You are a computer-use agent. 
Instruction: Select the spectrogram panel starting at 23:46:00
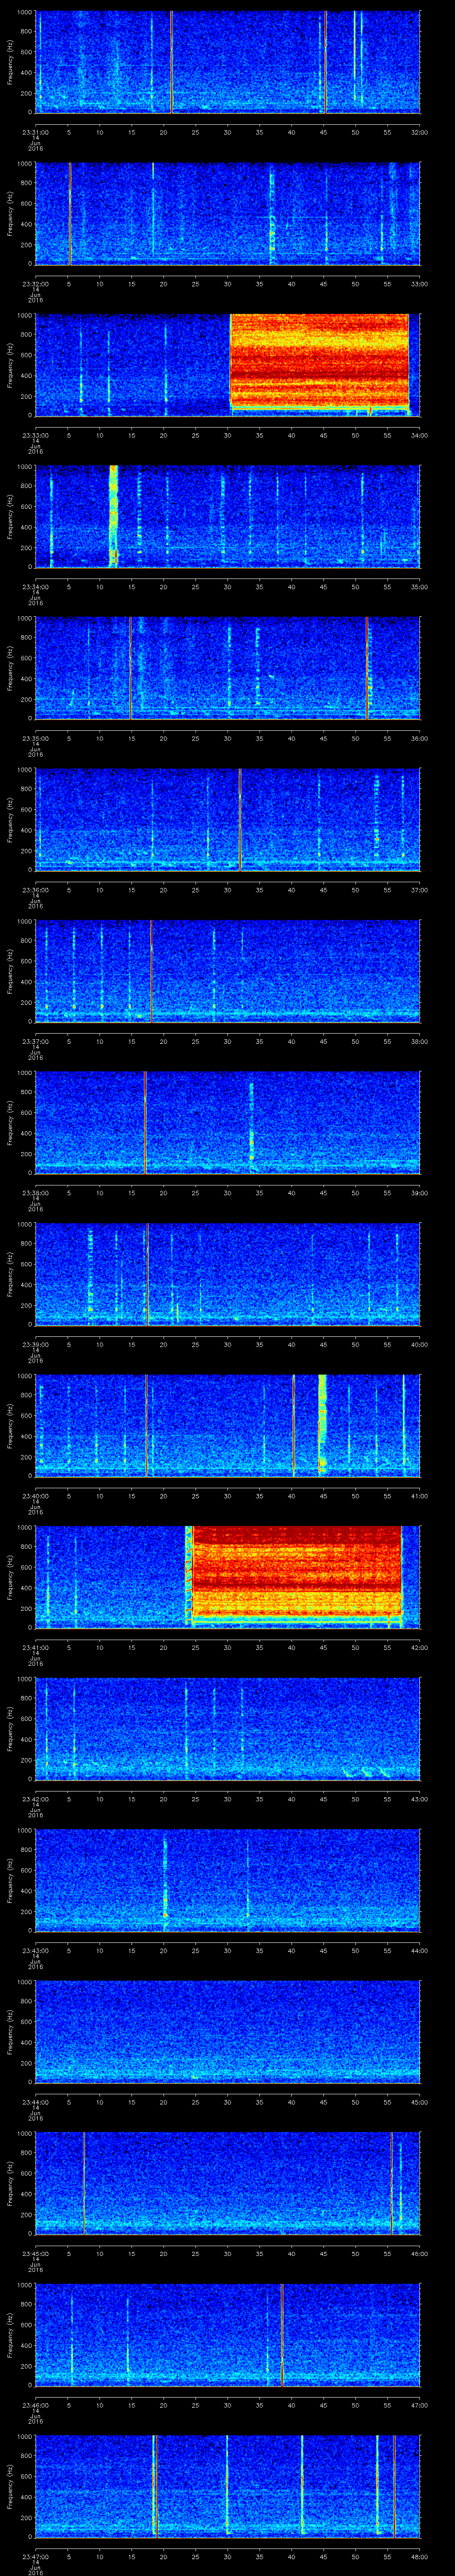228,2336
